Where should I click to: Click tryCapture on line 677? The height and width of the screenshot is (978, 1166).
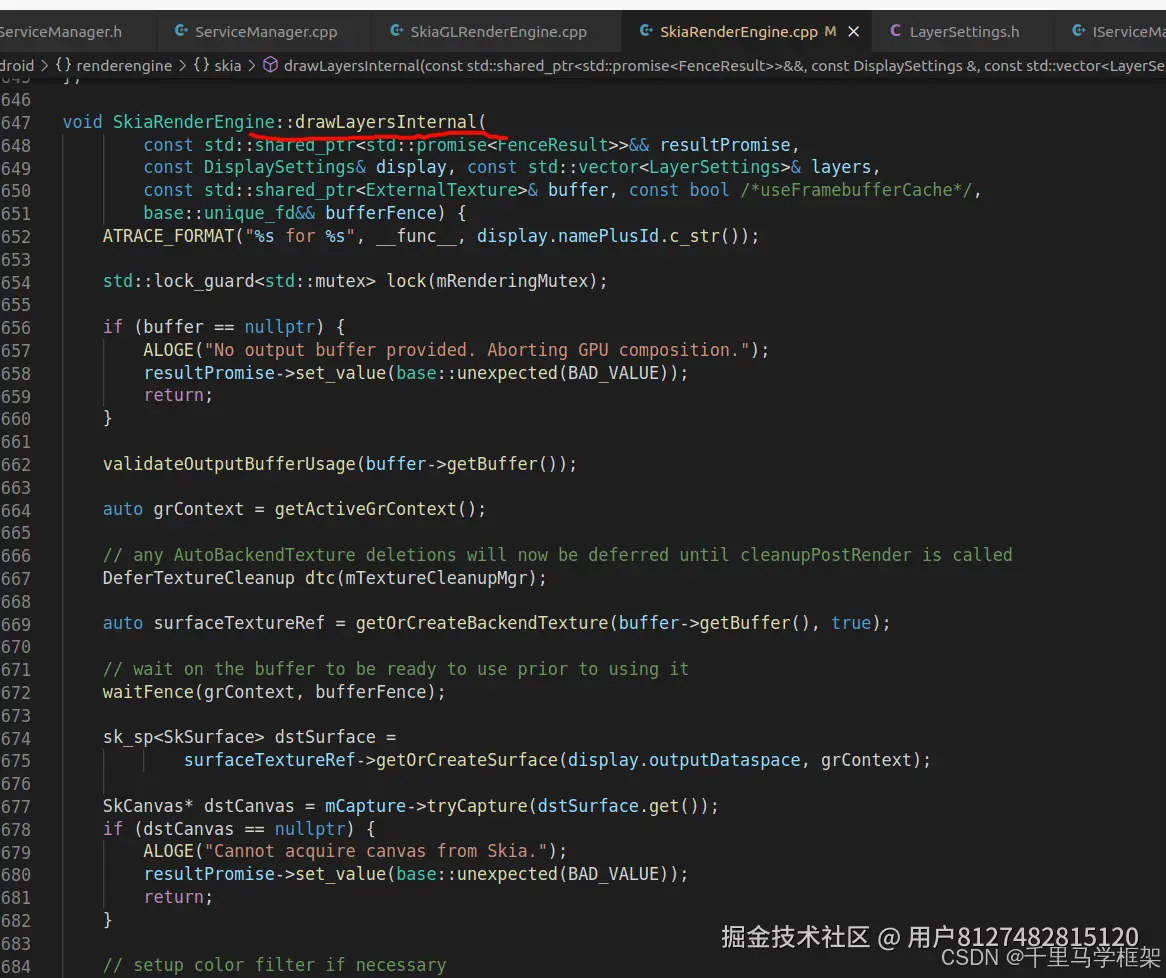tap(477, 806)
